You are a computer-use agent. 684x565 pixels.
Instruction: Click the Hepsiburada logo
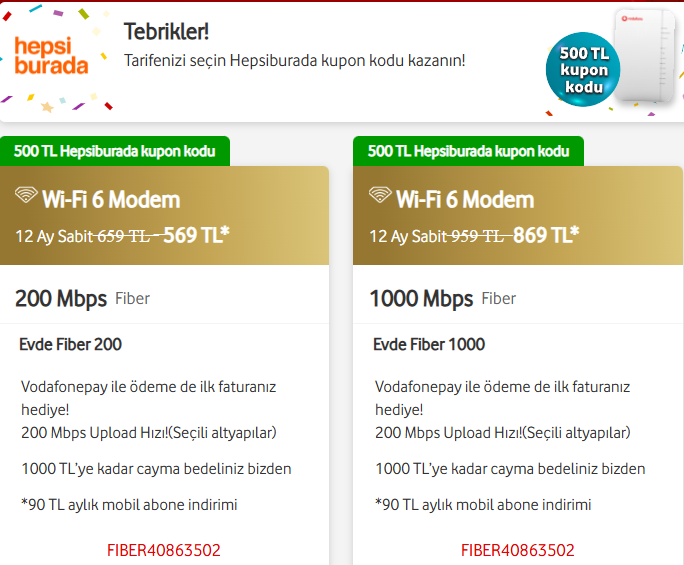[x=51, y=56]
